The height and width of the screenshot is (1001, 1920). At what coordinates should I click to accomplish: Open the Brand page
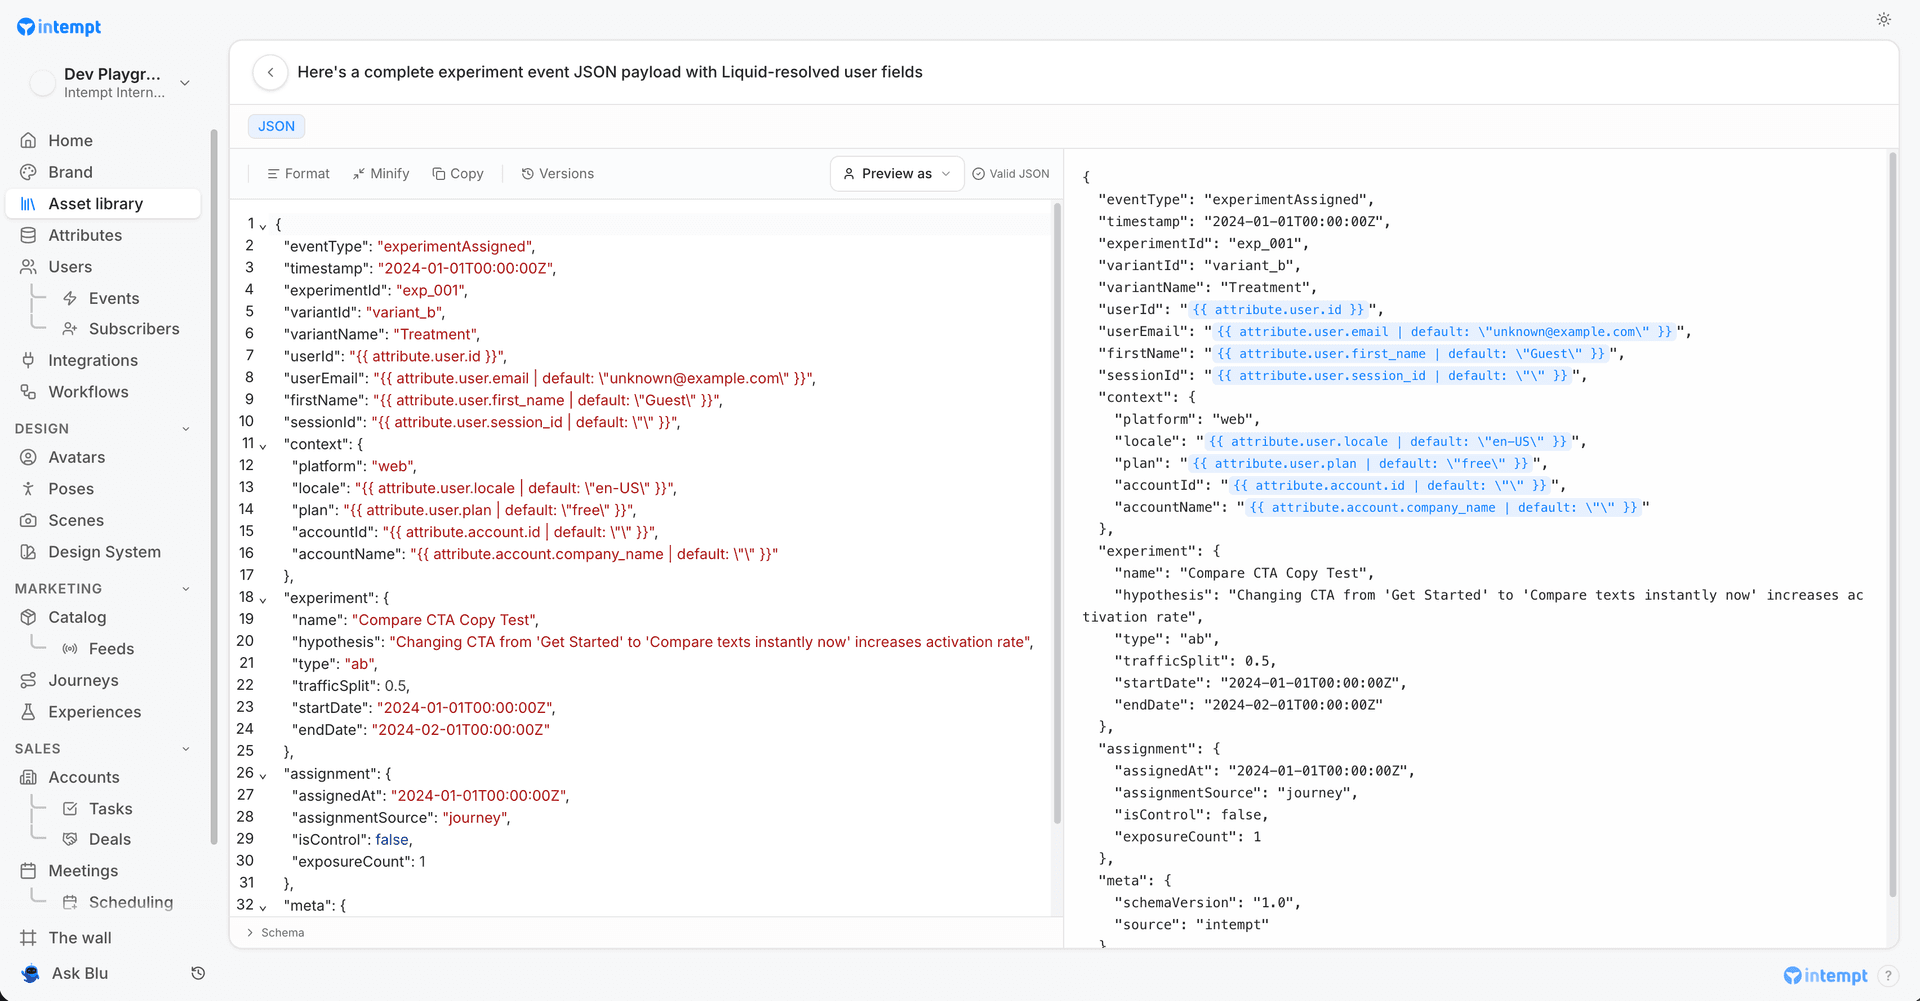103,172
